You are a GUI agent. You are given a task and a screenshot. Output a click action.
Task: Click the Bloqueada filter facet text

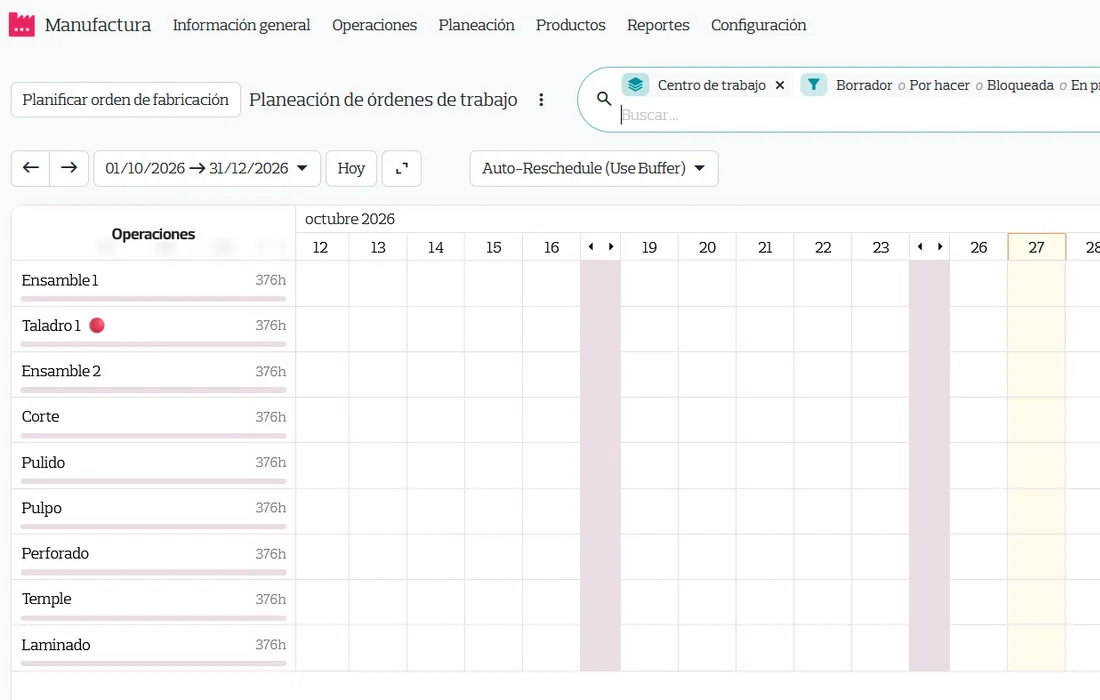[x=1020, y=85]
